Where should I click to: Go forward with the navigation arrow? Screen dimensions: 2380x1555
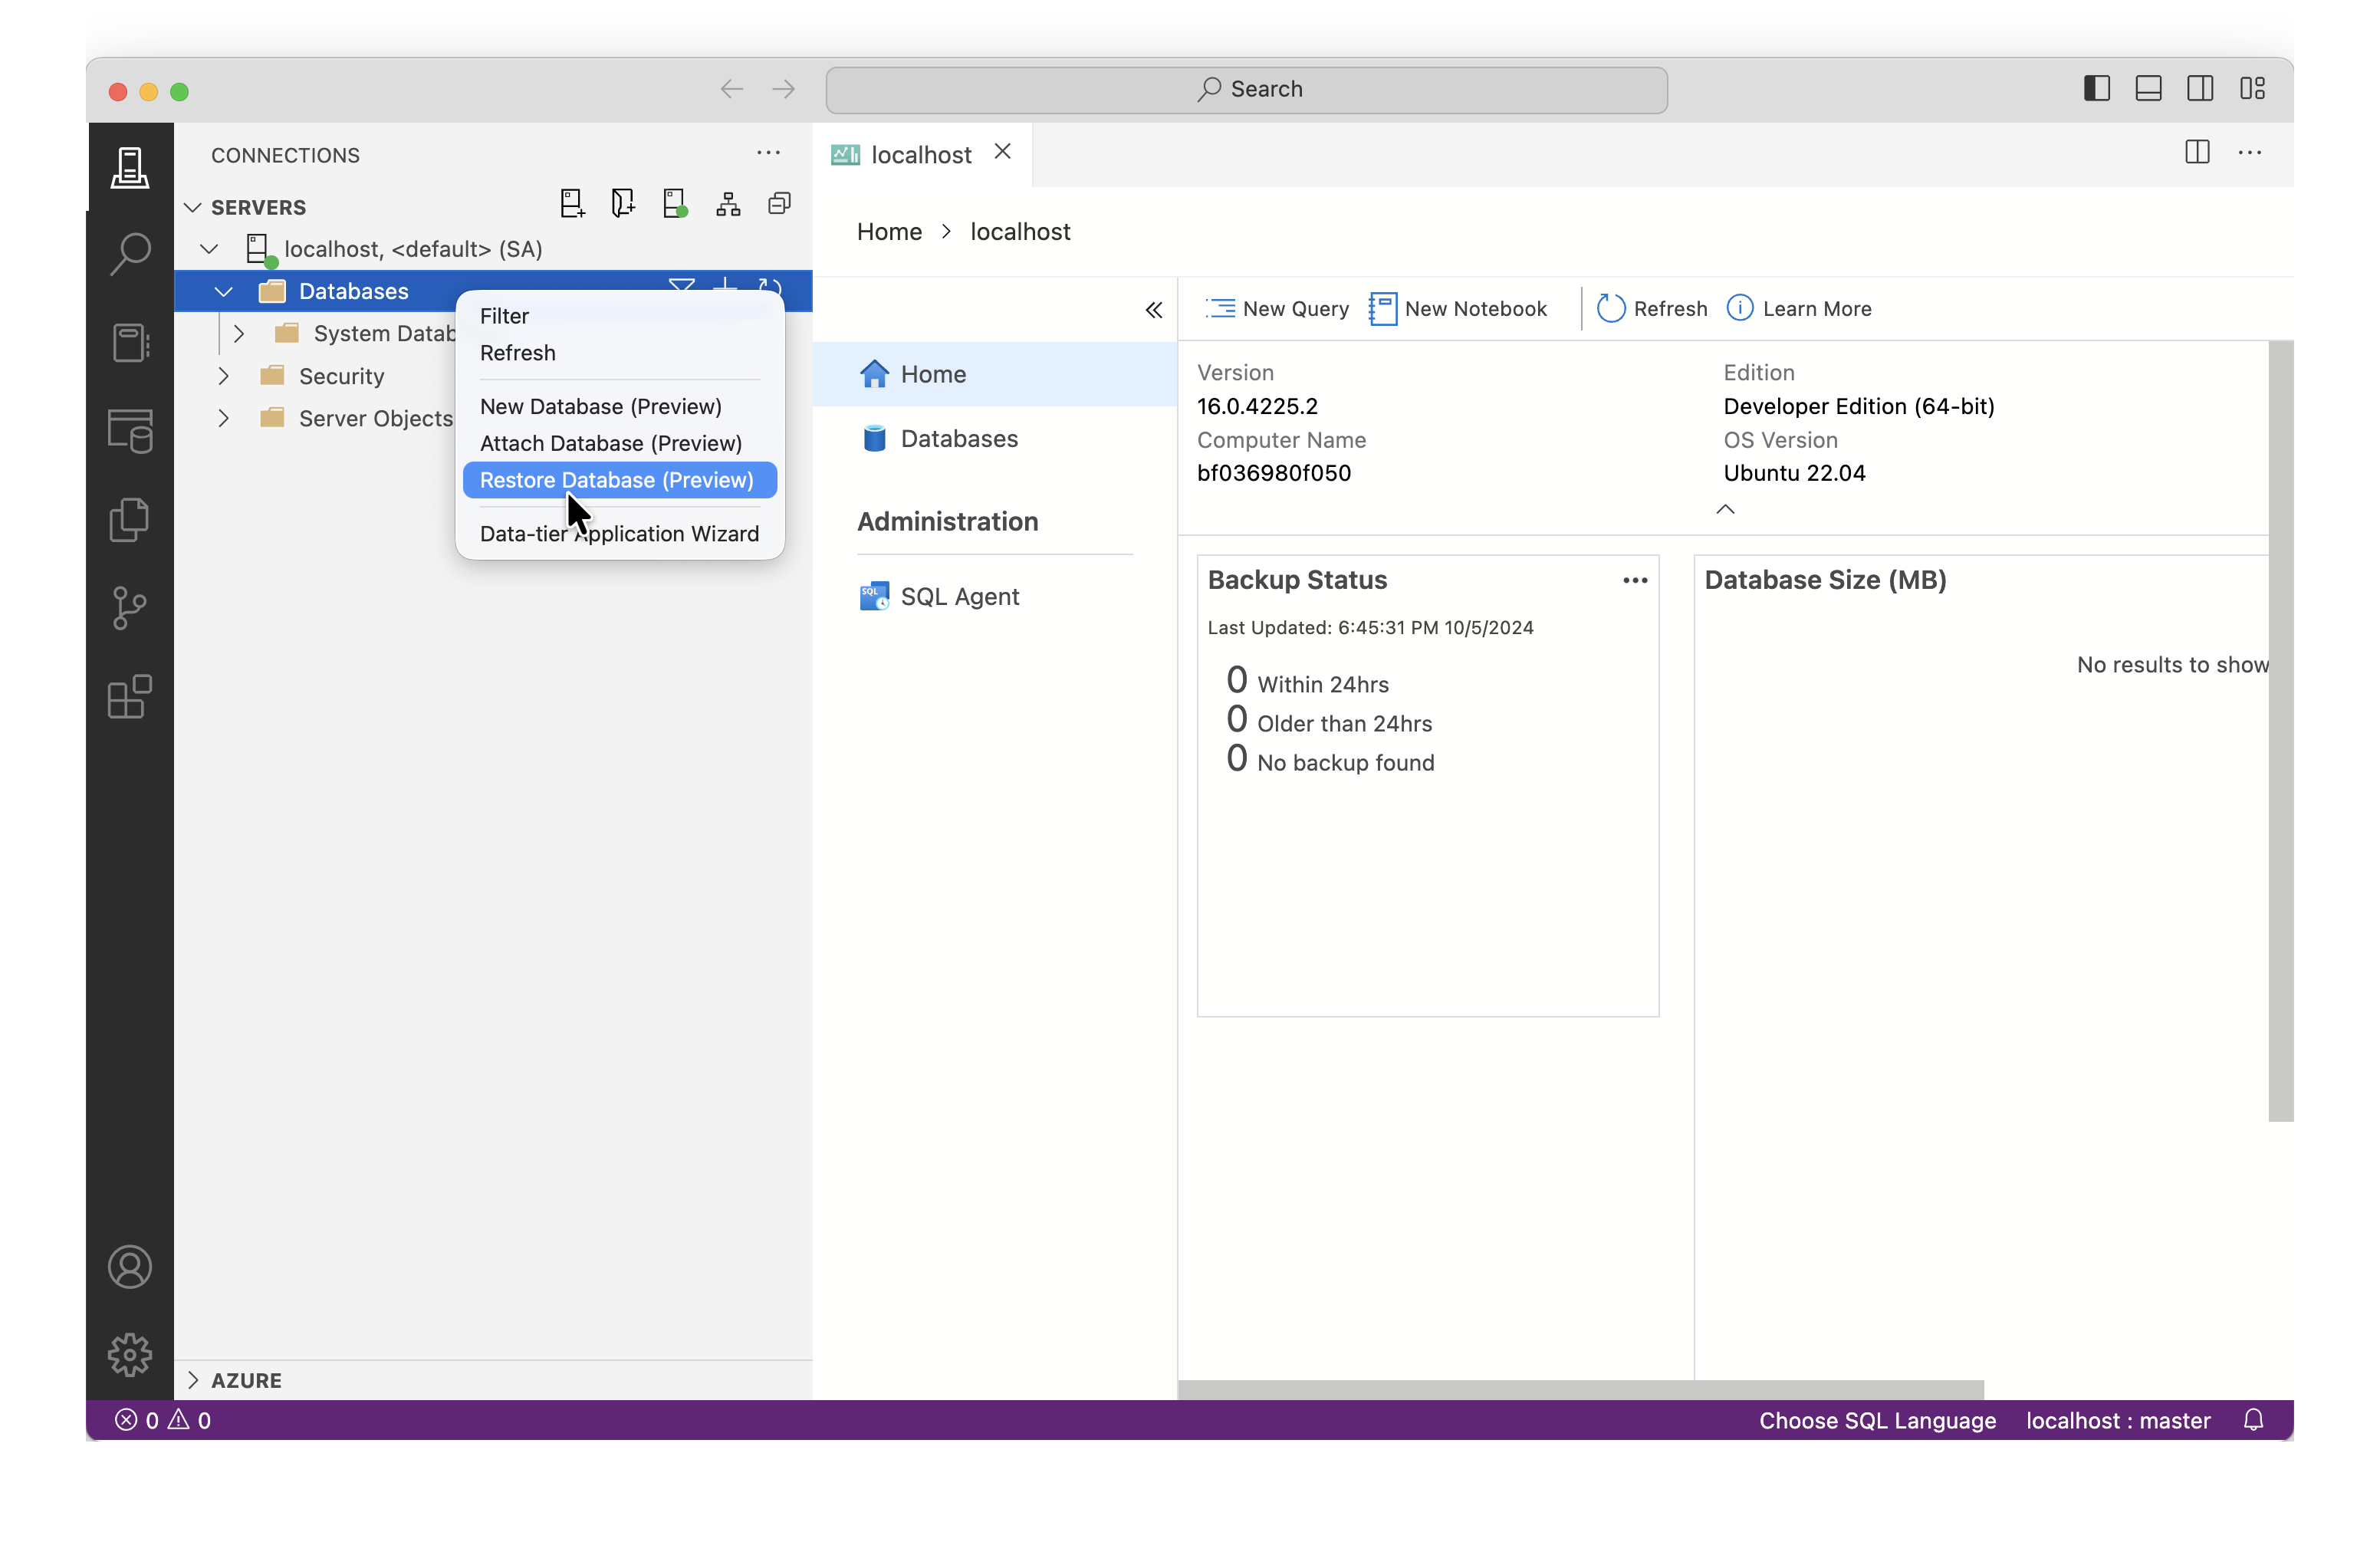[783, 89]
